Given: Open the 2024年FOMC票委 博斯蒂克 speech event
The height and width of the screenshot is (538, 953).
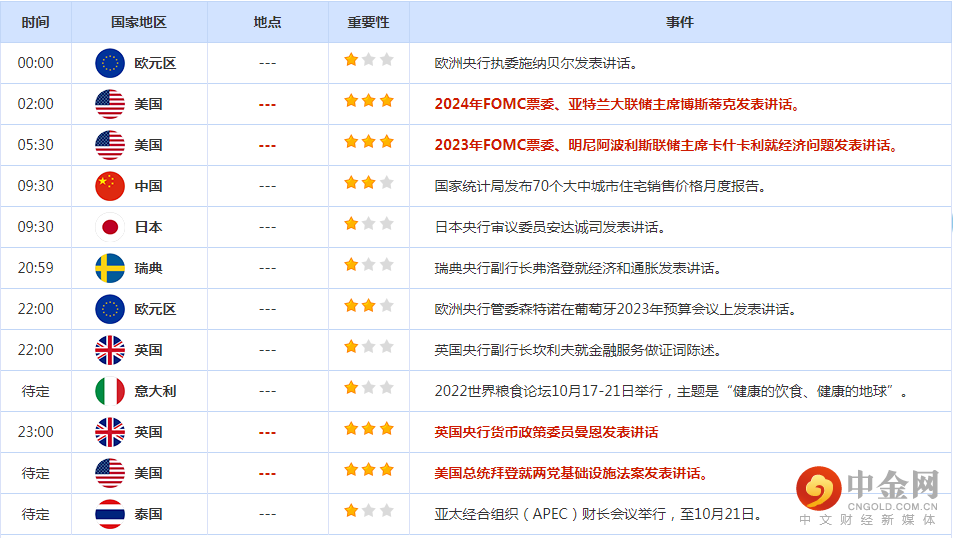Looking at the screenshot, I should click(x=617, y=104).
